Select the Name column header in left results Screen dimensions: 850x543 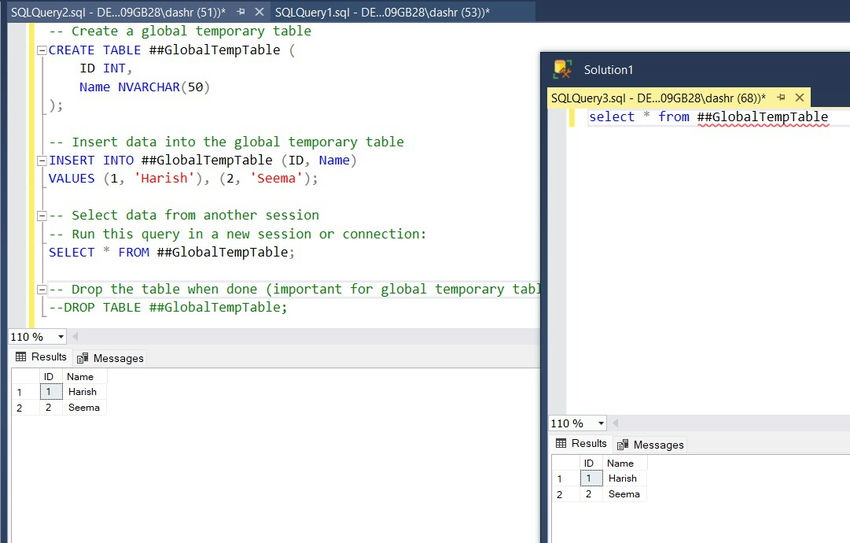click(x=85, y=376)
